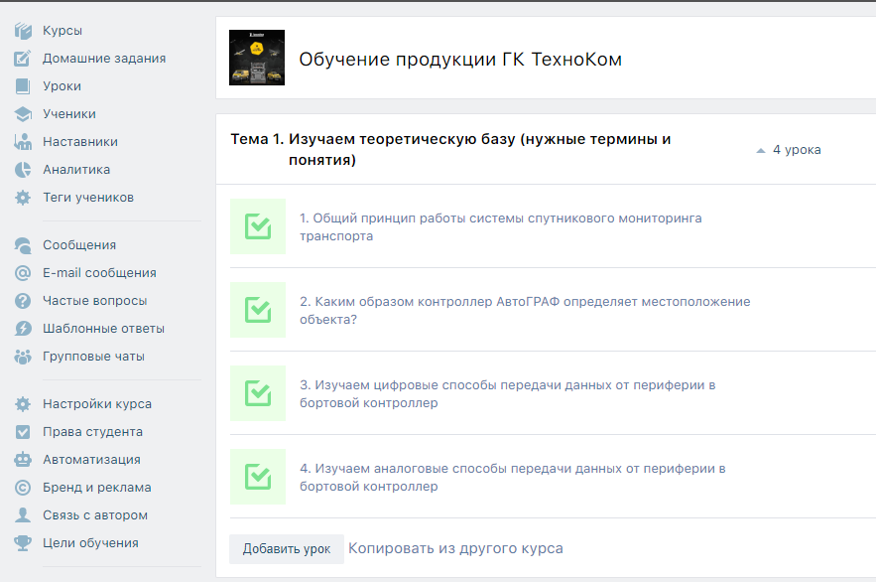
Task: Click the Наставники mentor icon
Action: [x=23, y=142]
